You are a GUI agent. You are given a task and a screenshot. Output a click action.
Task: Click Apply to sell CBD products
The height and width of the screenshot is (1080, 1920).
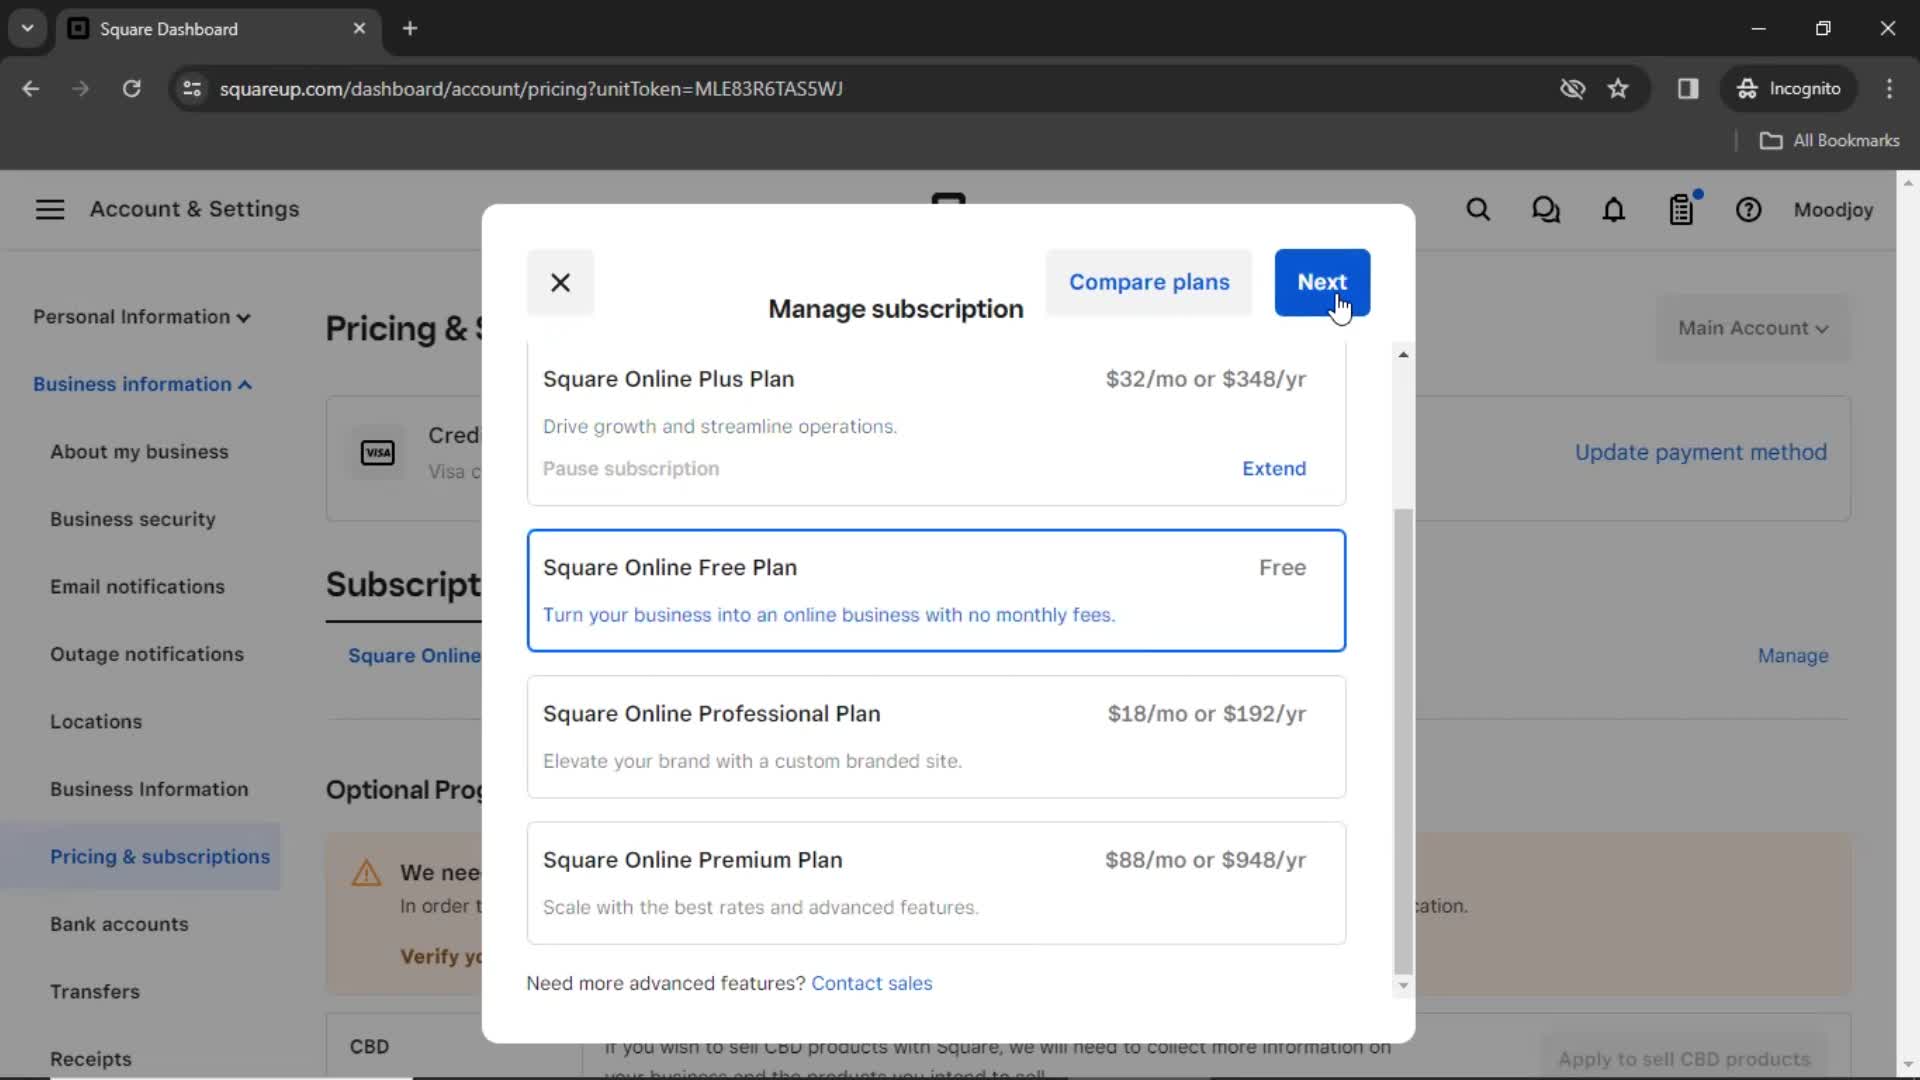pyautogui.click(x=1684, y=1059)
